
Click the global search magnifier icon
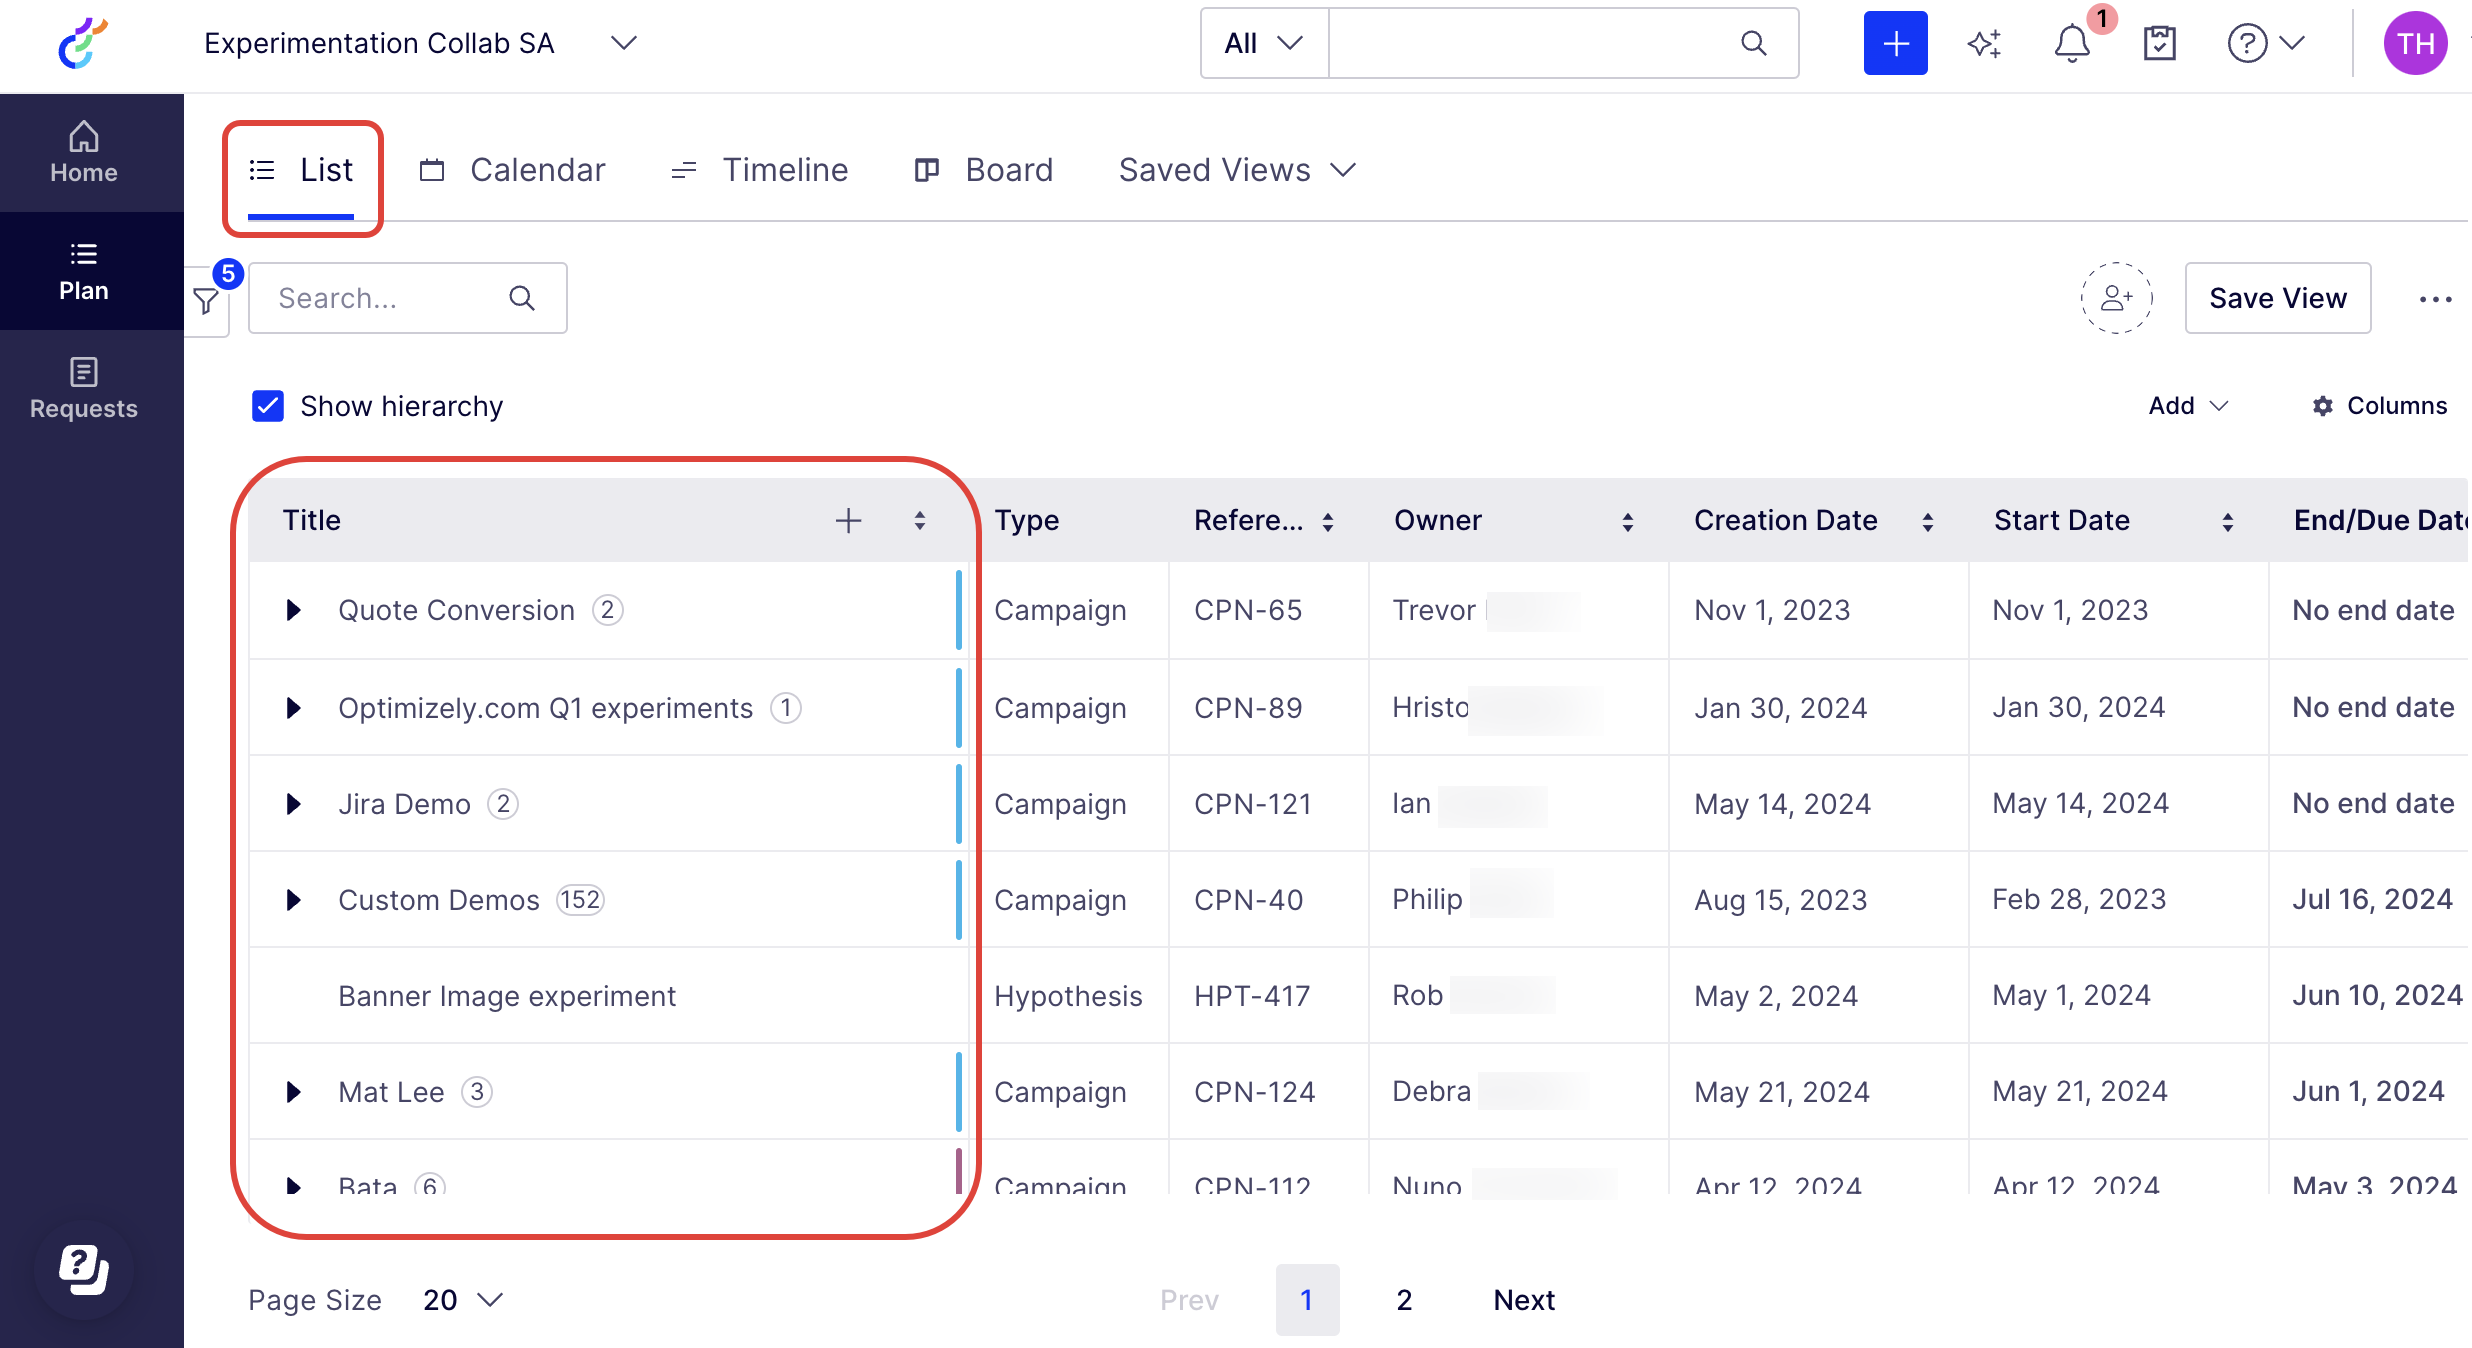pos(1754,43)
